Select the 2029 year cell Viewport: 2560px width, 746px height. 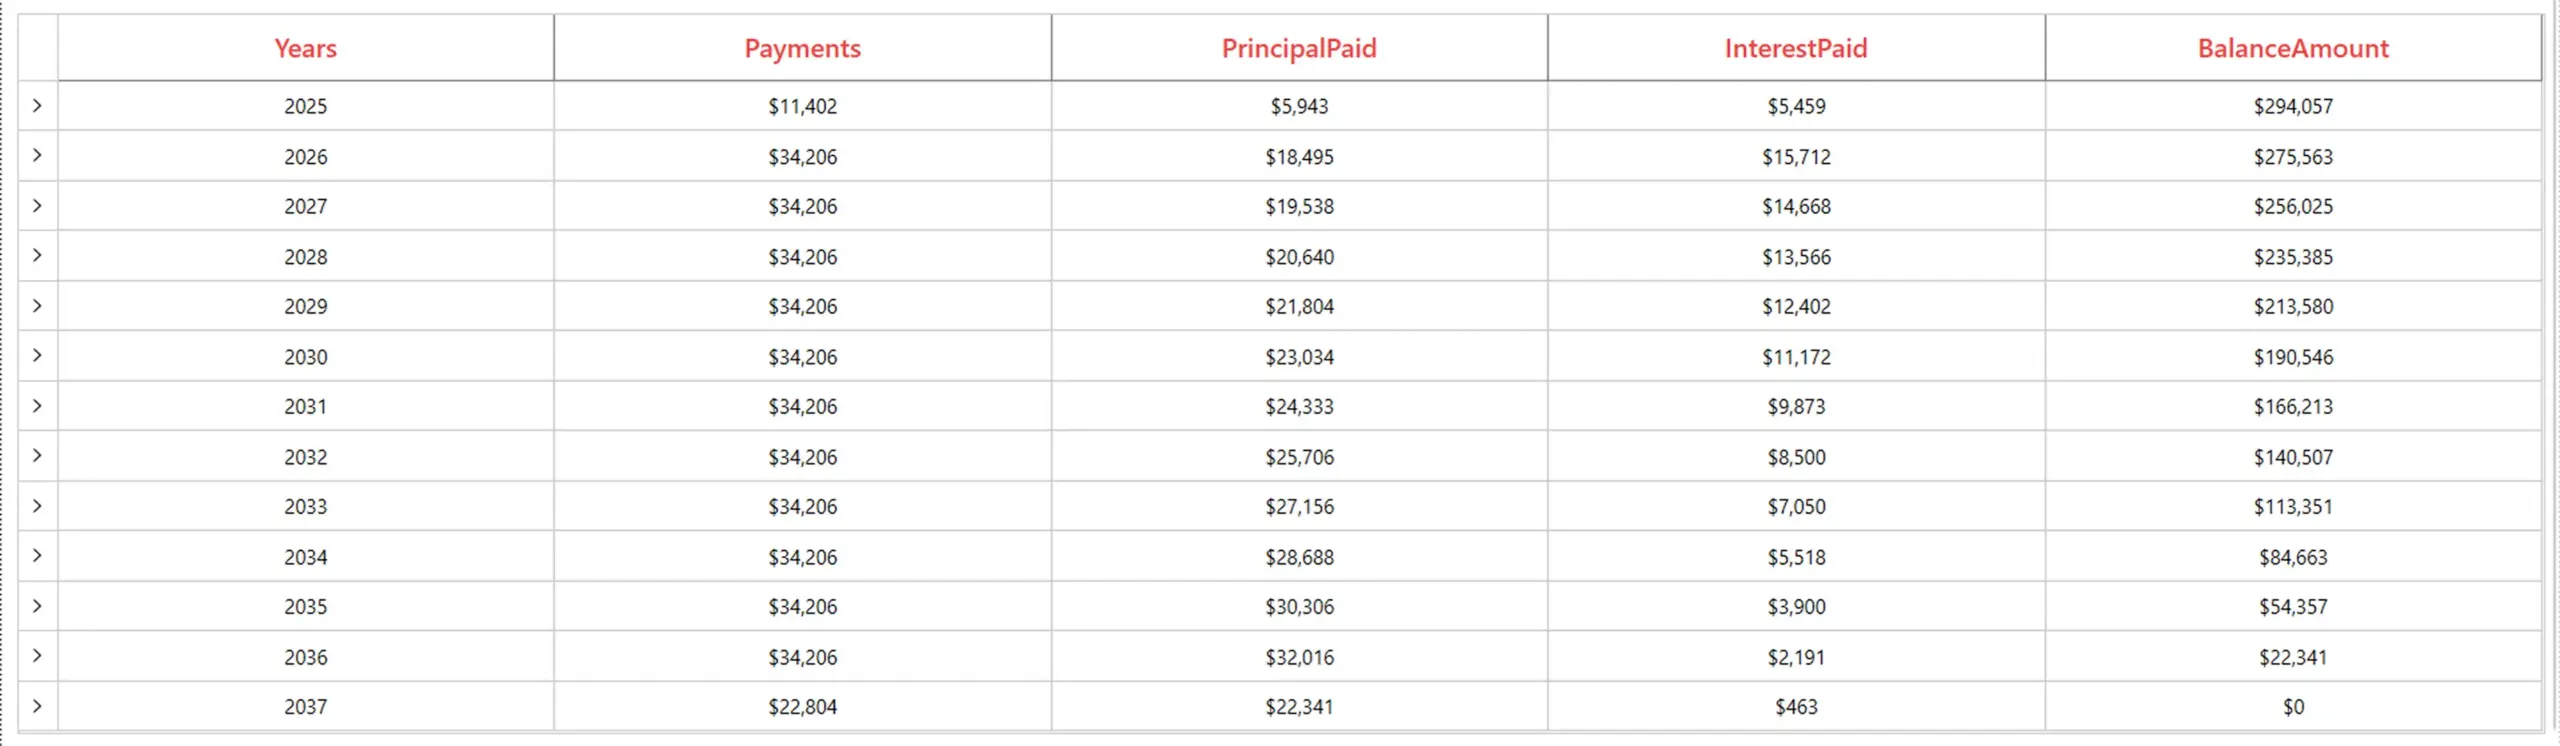click(304, 306)
